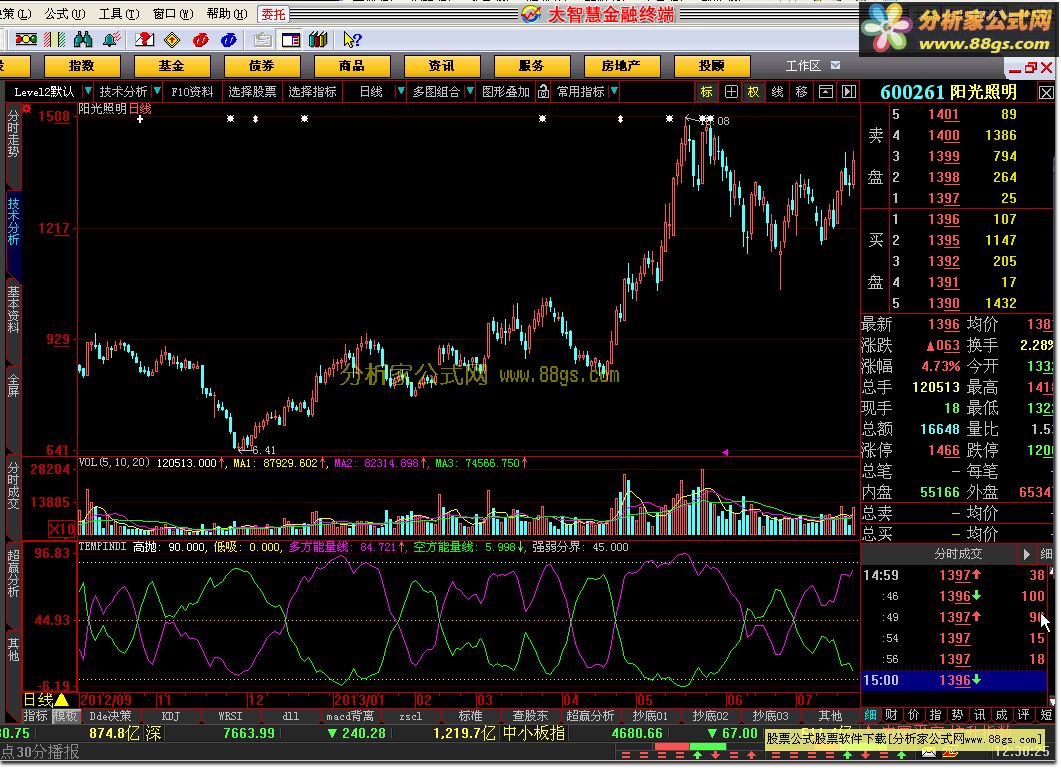The image size is (1061, 768).
Task: Click the cursor help question icon
Action: pyautogui.click(x=352, y=40)
